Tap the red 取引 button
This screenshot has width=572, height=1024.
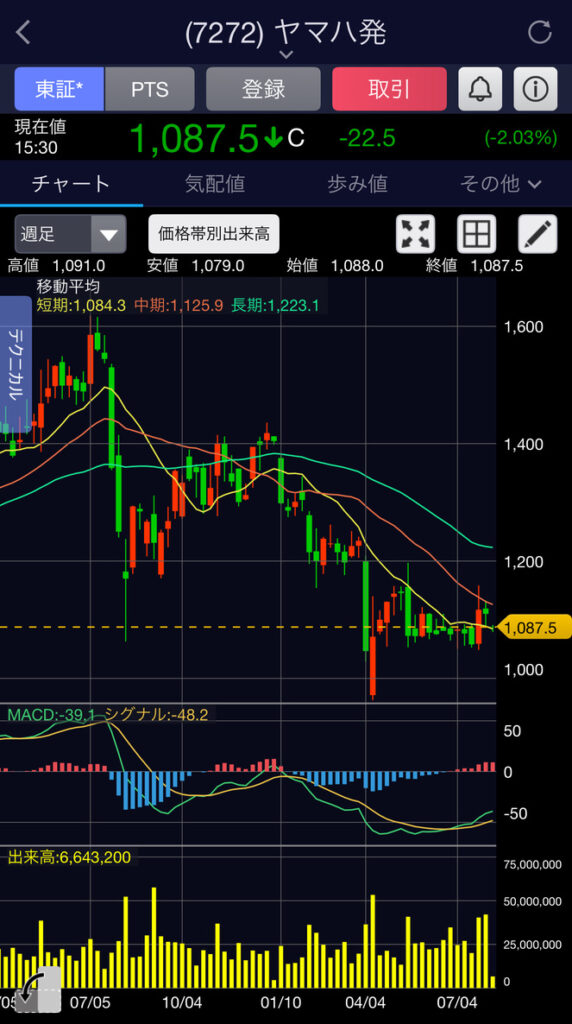[x=389, y=89]
